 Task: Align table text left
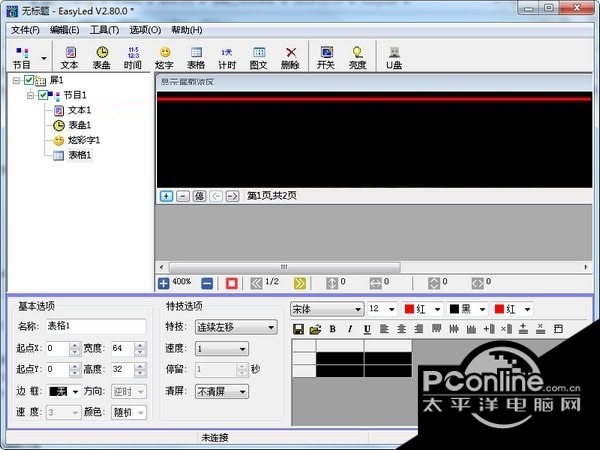[384, 329]
